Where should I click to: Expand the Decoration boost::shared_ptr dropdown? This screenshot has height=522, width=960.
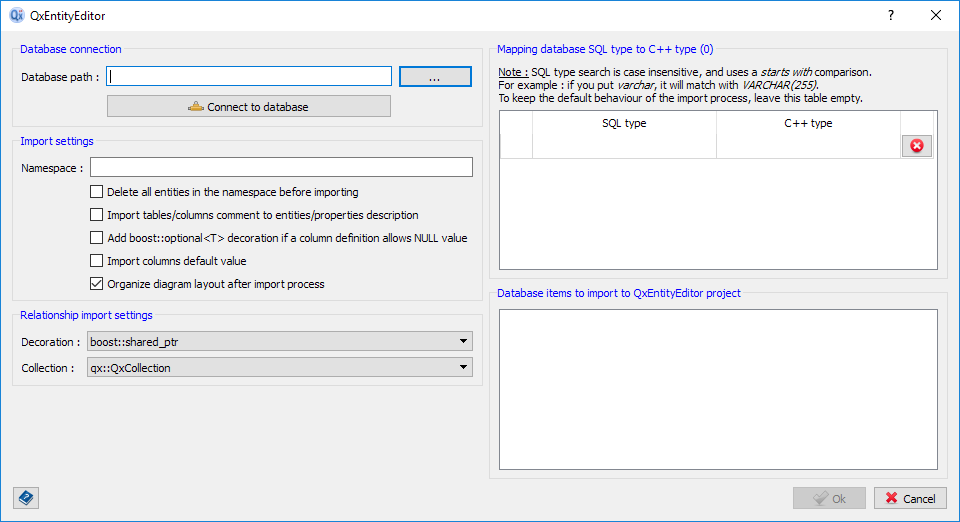(280, 342)
